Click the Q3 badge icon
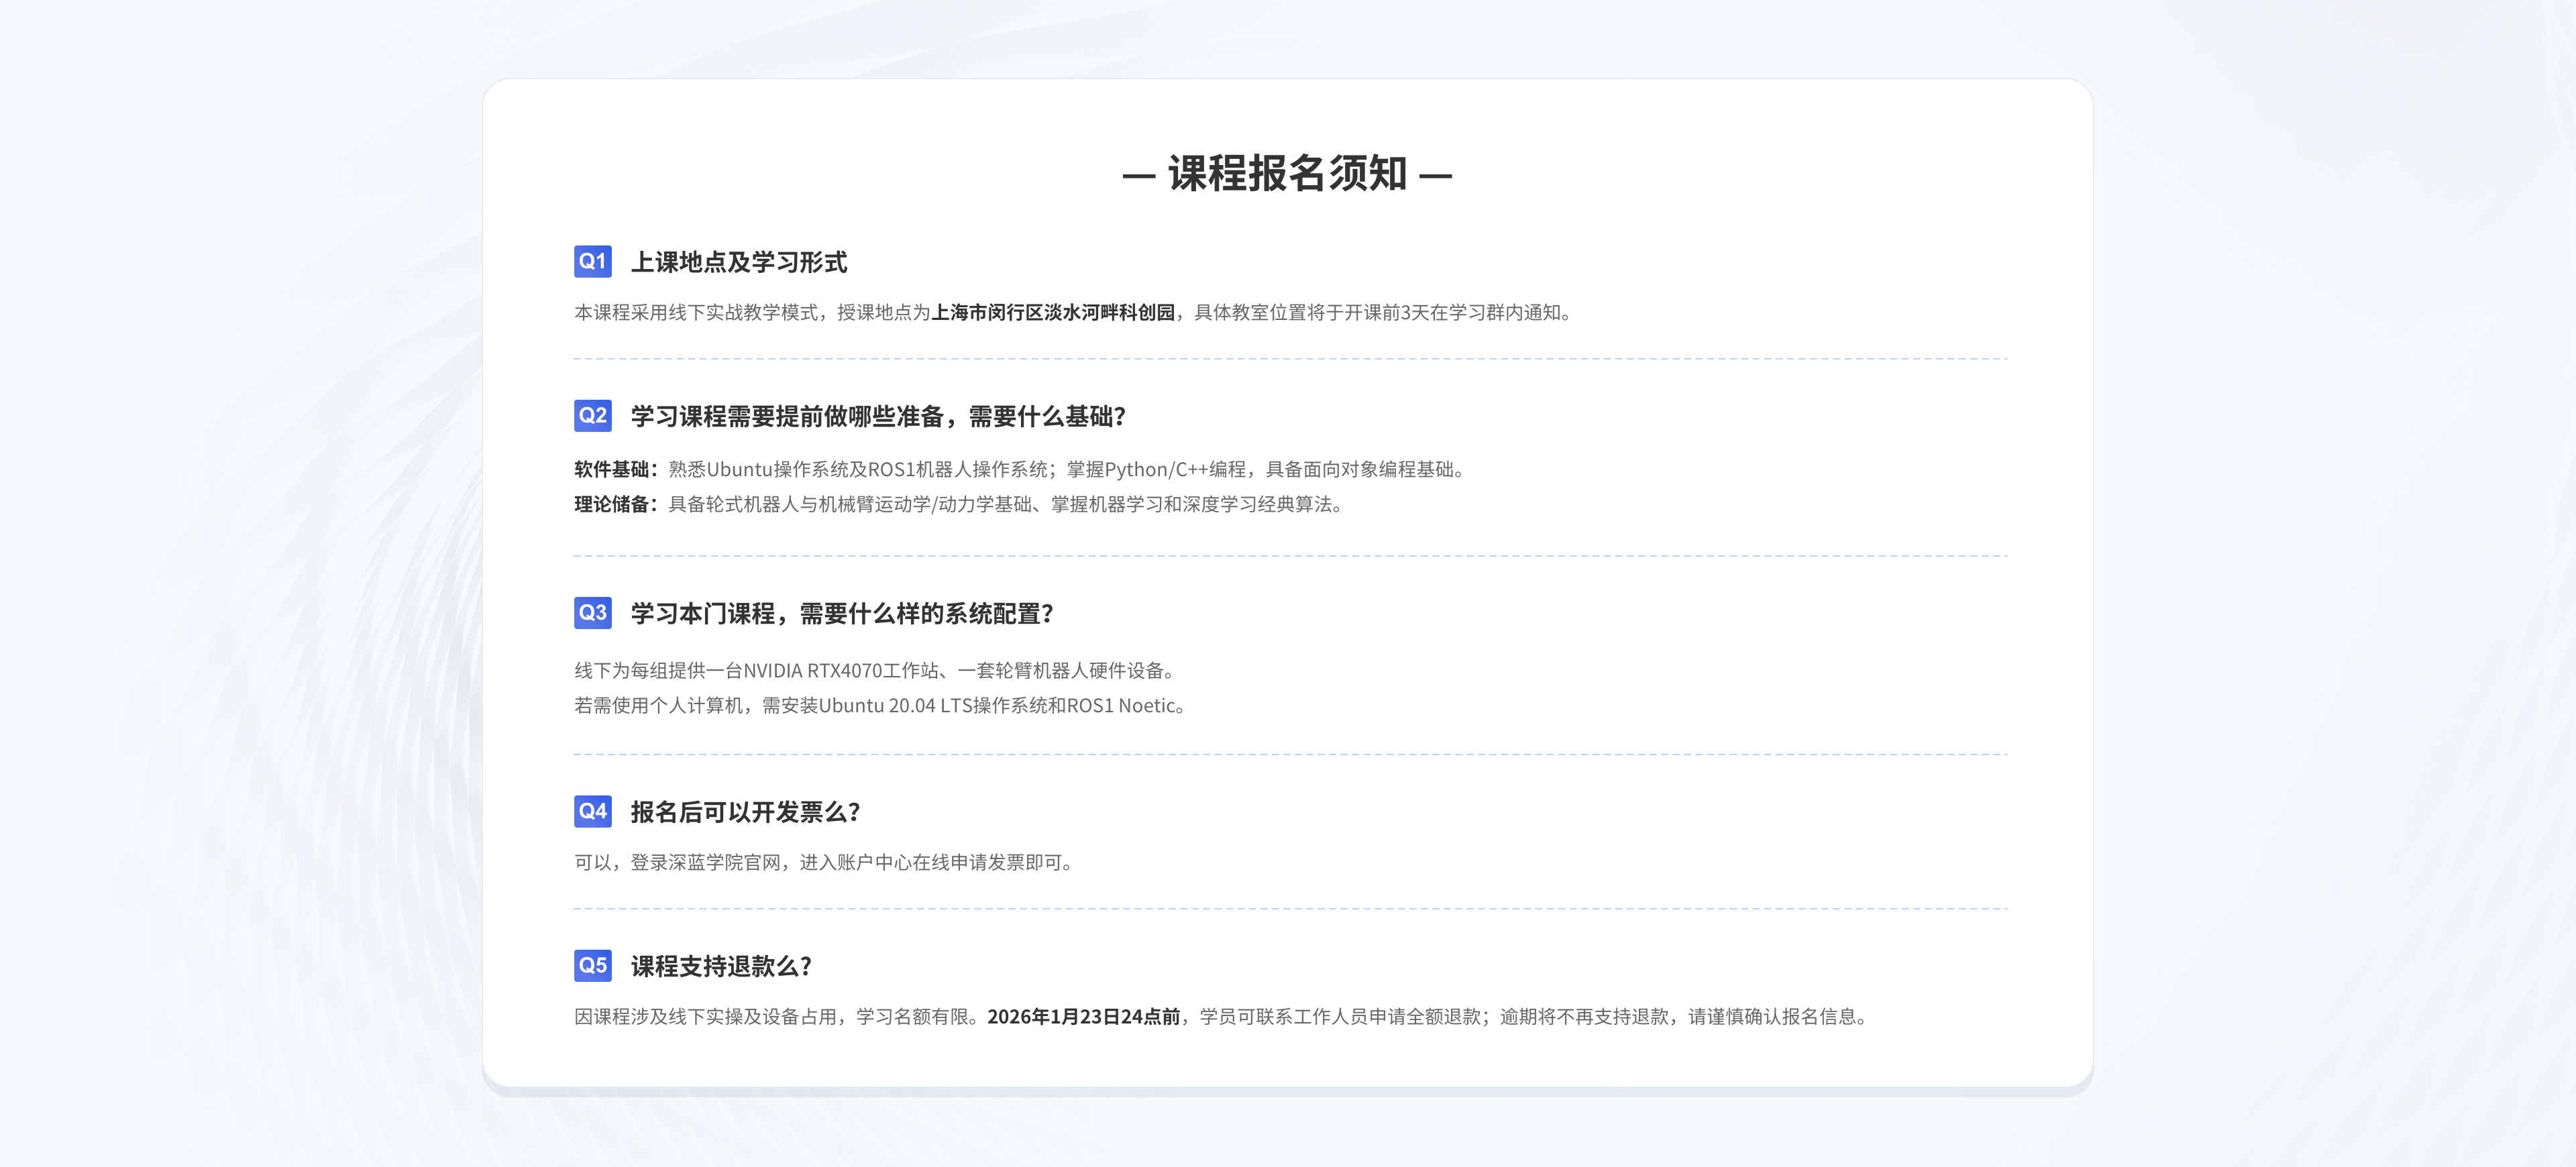 tap(592, 612)
